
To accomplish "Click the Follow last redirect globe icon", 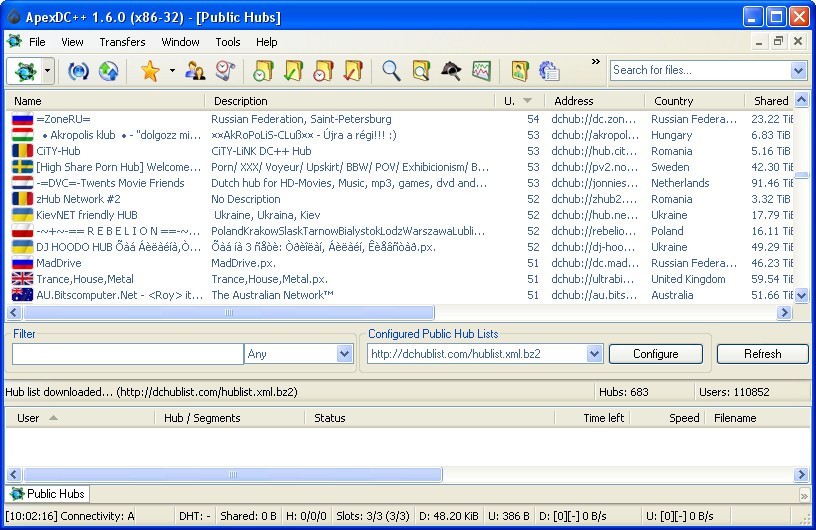I will coord(108,71).
